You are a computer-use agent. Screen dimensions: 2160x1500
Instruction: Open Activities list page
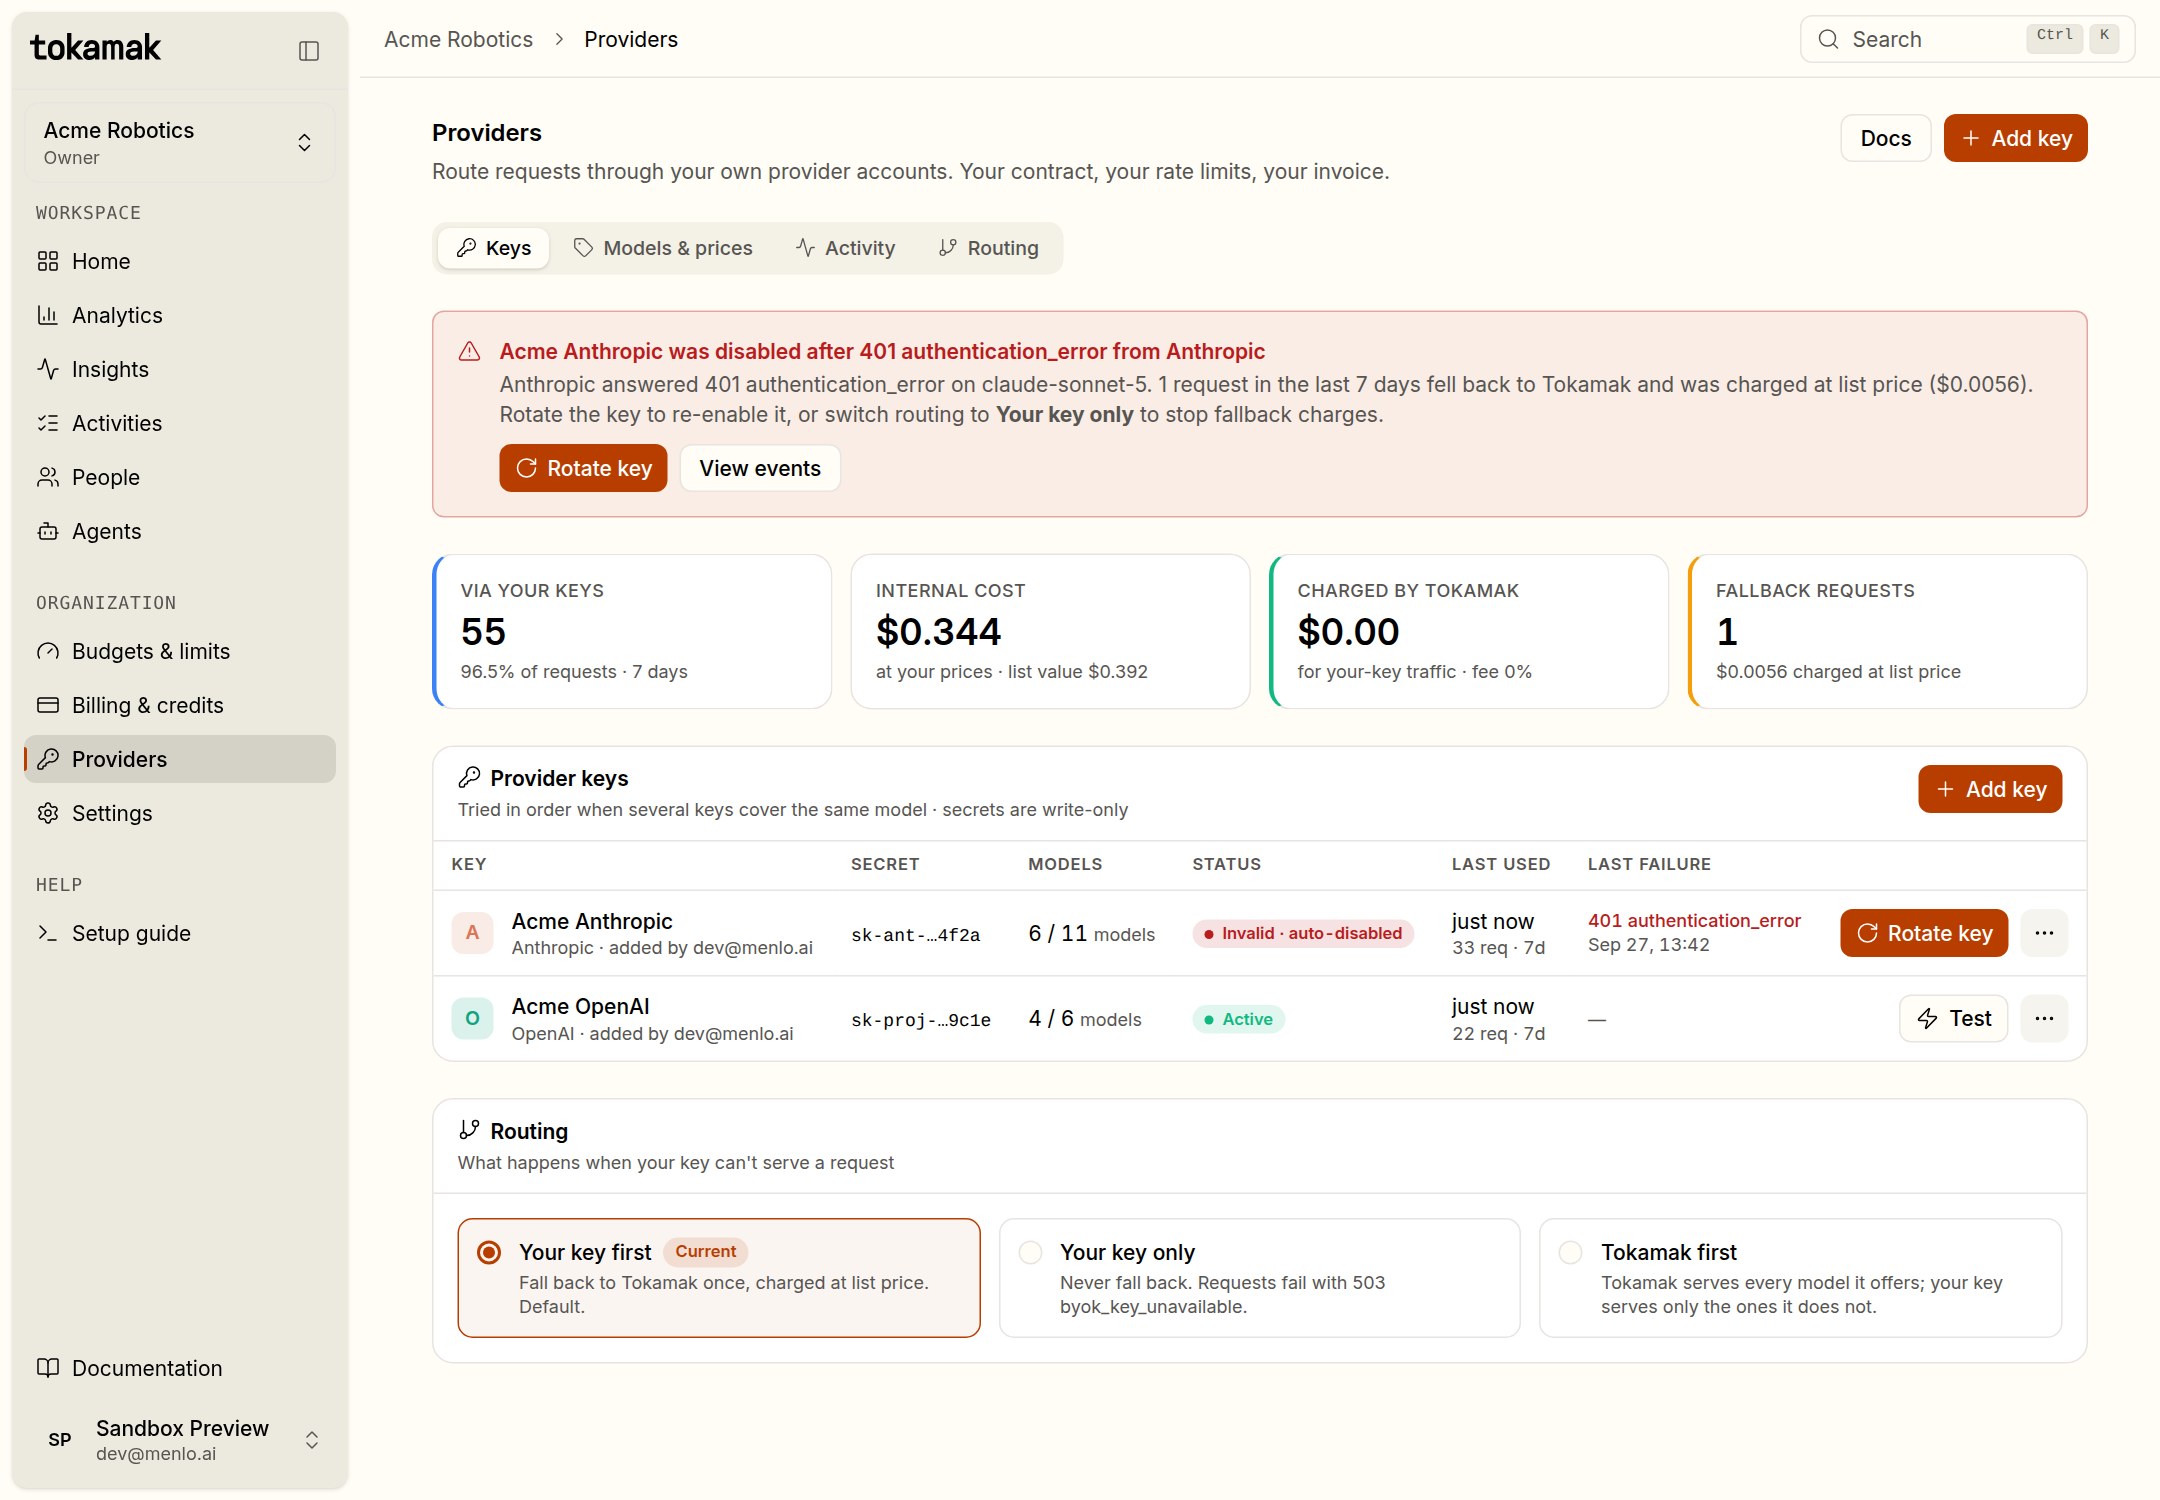[x=180, y=423]
